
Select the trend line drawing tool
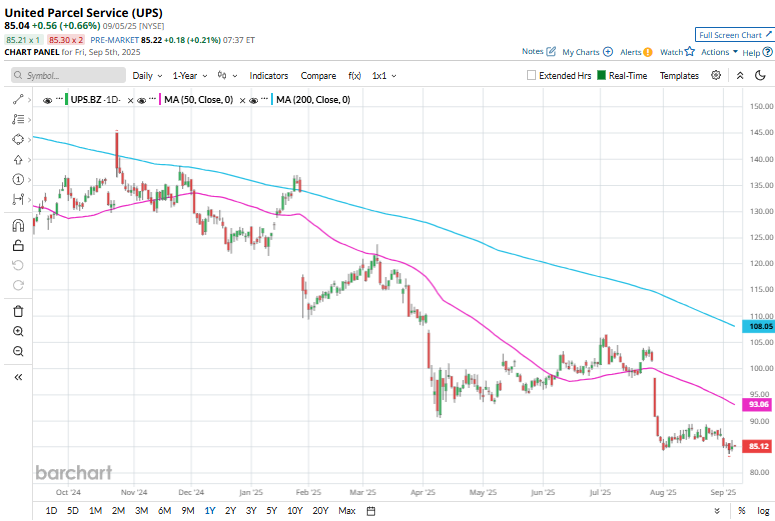[18, 99]
